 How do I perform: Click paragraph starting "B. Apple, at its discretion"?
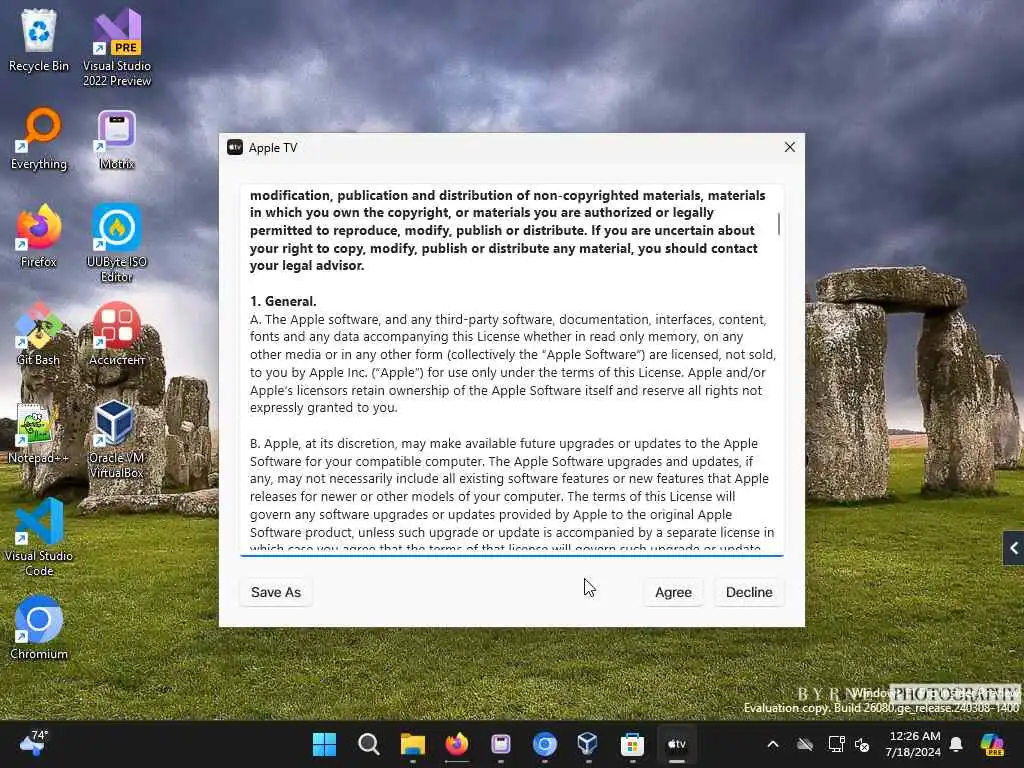click(513, 496)
